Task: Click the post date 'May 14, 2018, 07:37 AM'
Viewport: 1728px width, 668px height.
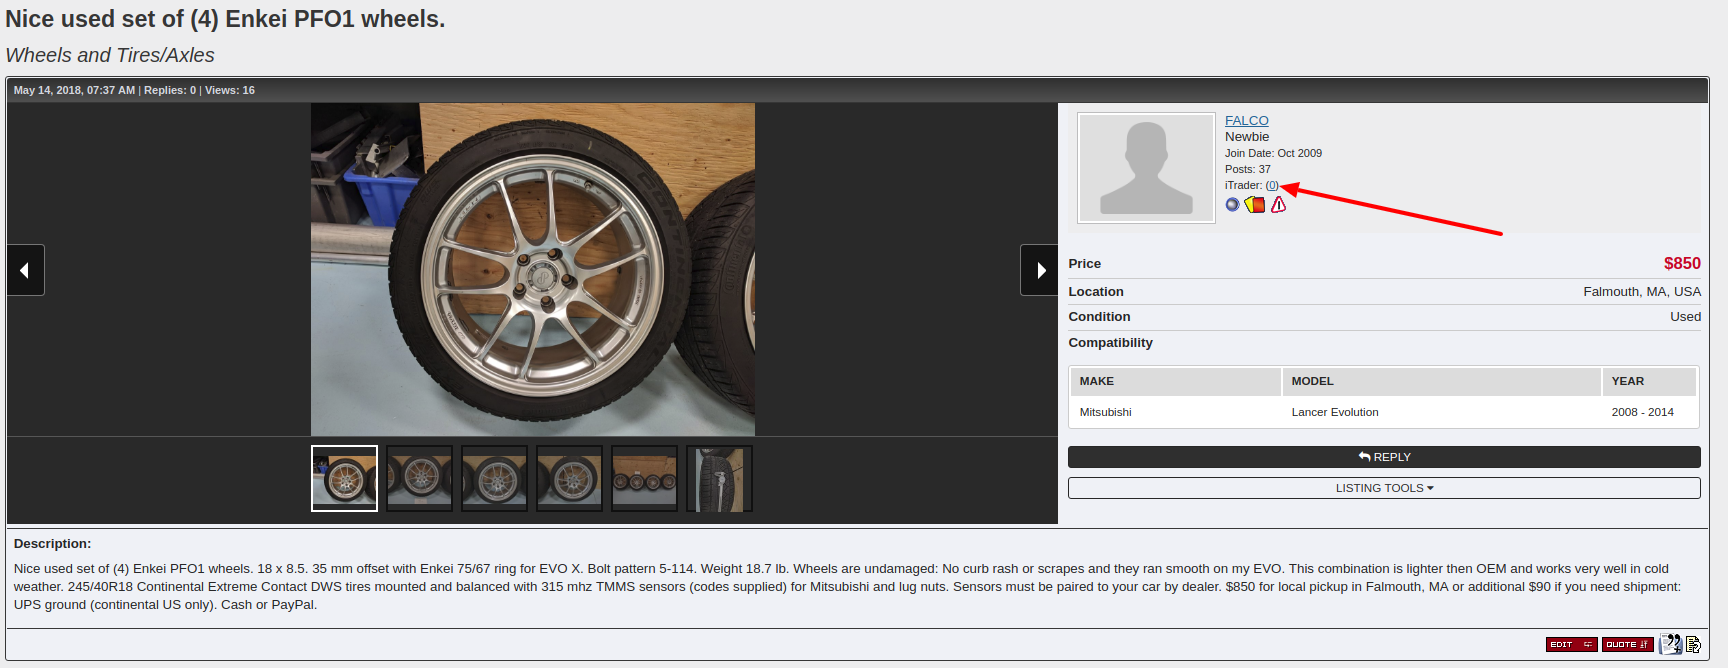Action: [x=74, y=90]
